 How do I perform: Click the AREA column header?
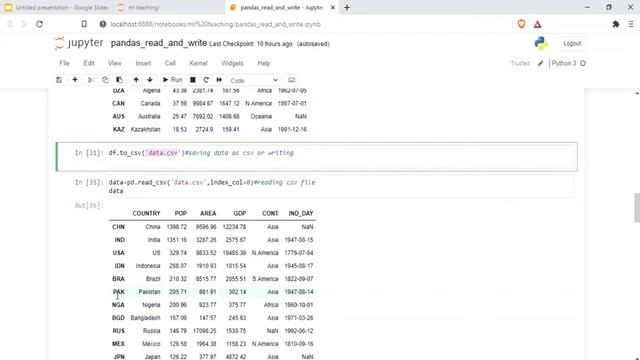[x=208, y=213]
